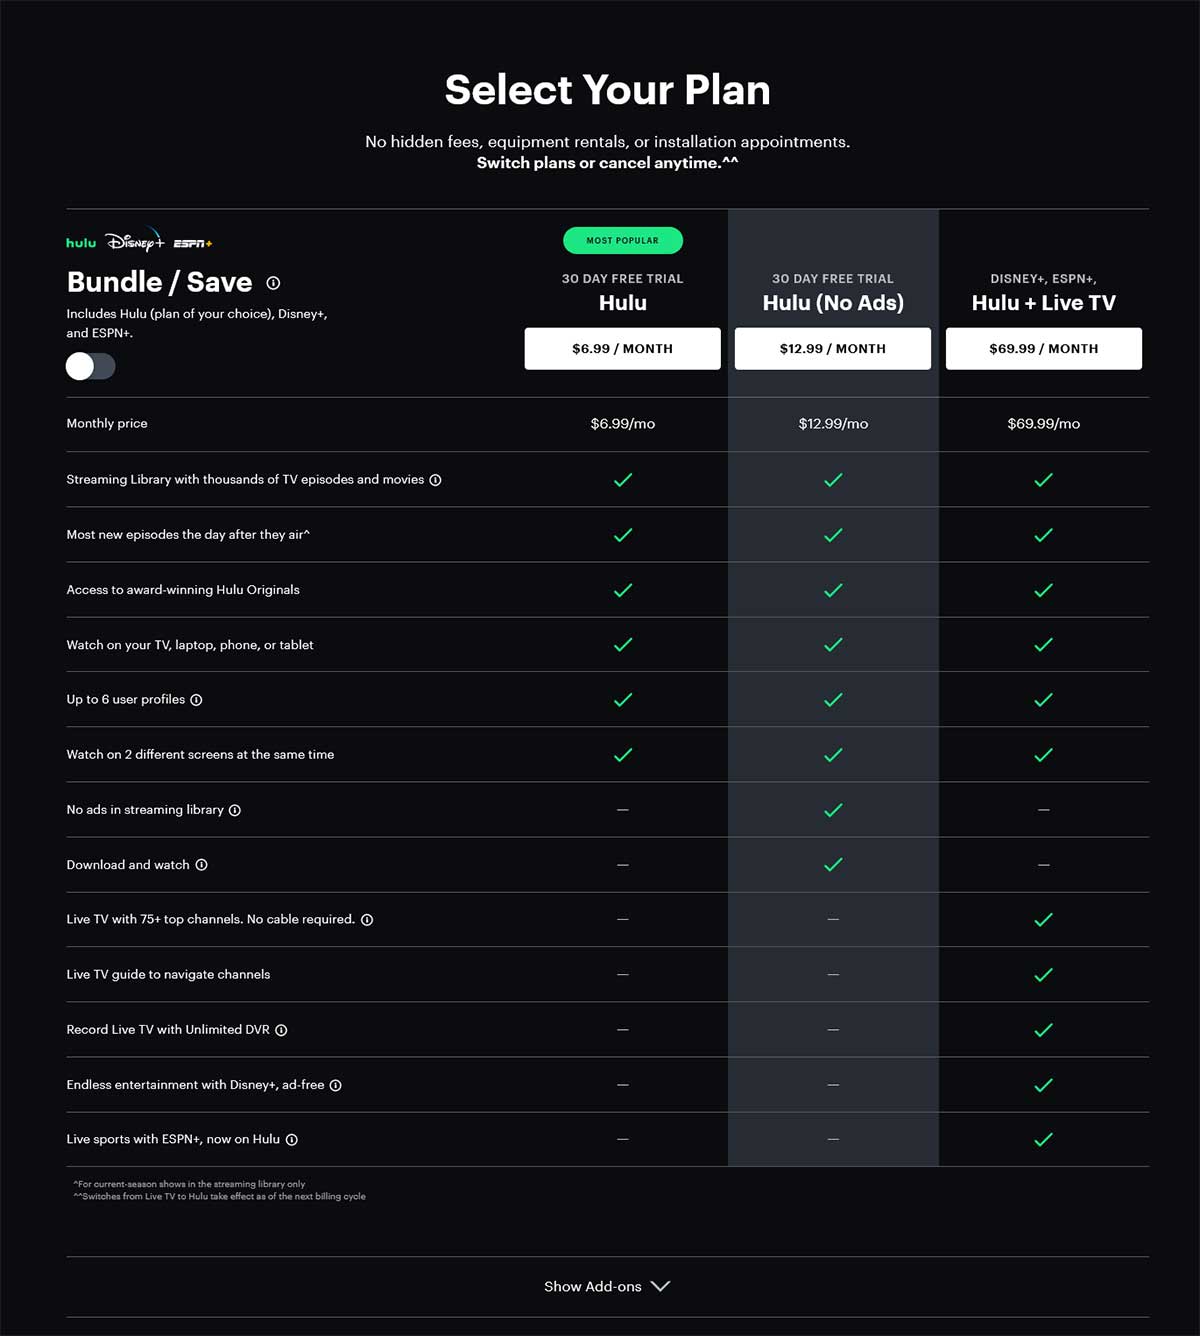Expand the Show Add-ons section
The height and width of the screenshot is (1336, 1200).
click(607, 1286)
